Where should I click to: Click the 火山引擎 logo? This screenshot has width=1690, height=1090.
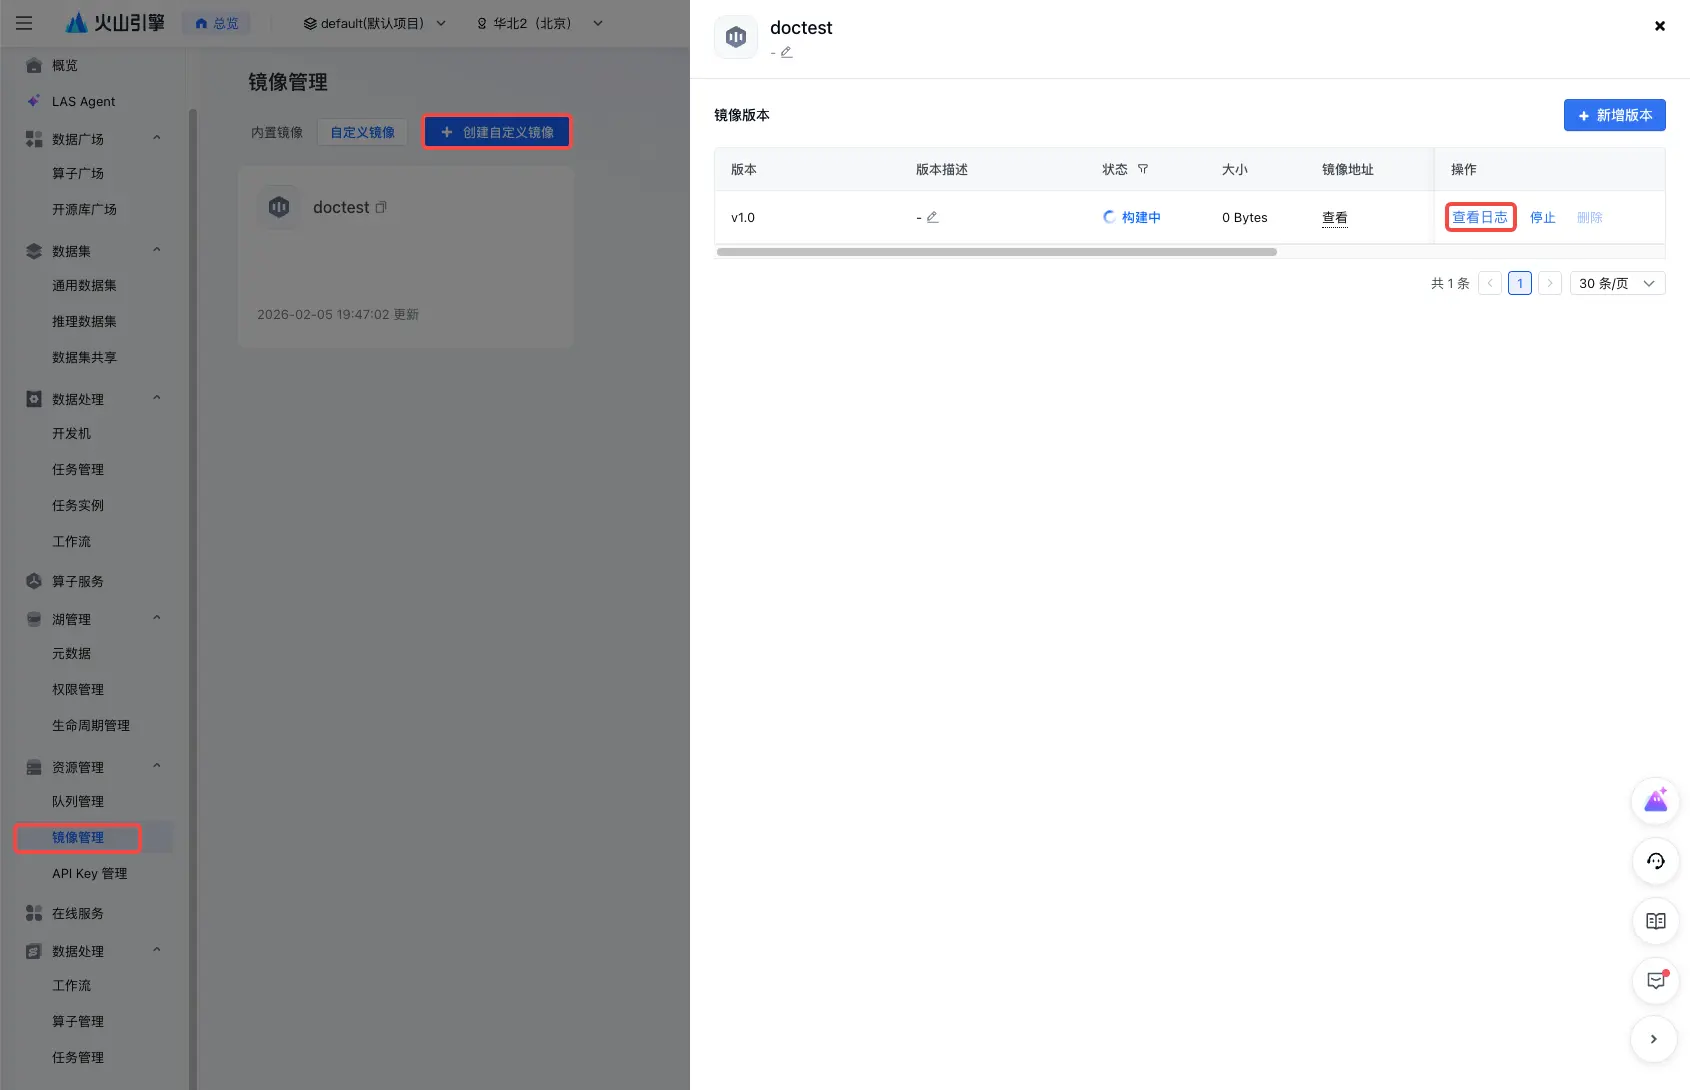coord(115,23)
